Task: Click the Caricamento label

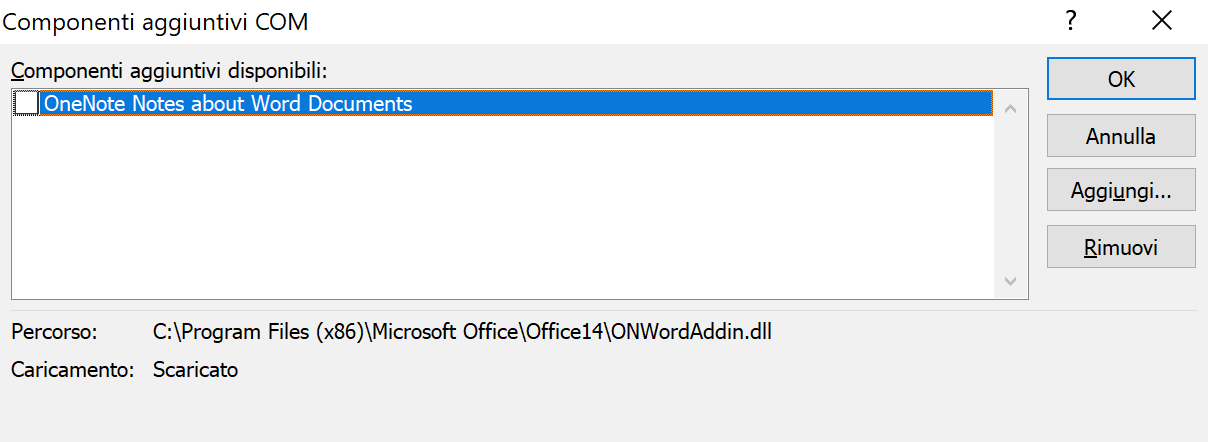Action: (73, 370)
